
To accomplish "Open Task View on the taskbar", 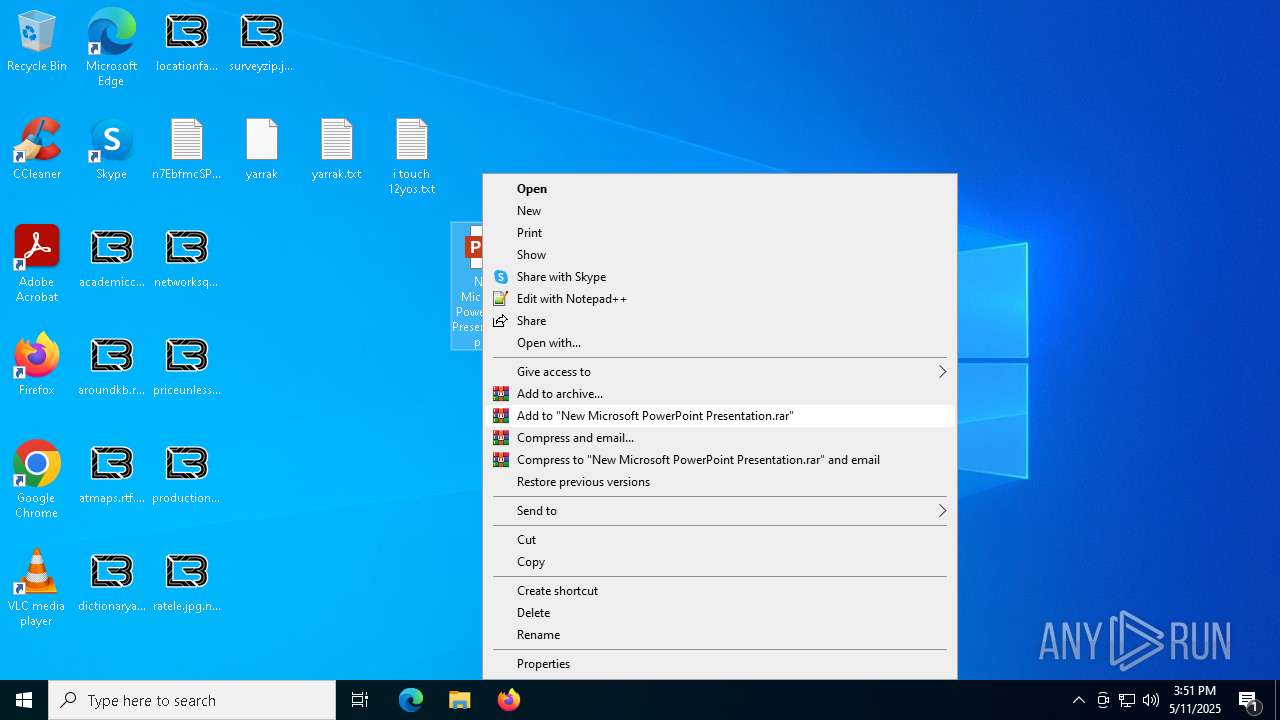I will pyautogui.click(x=360, y=700).
